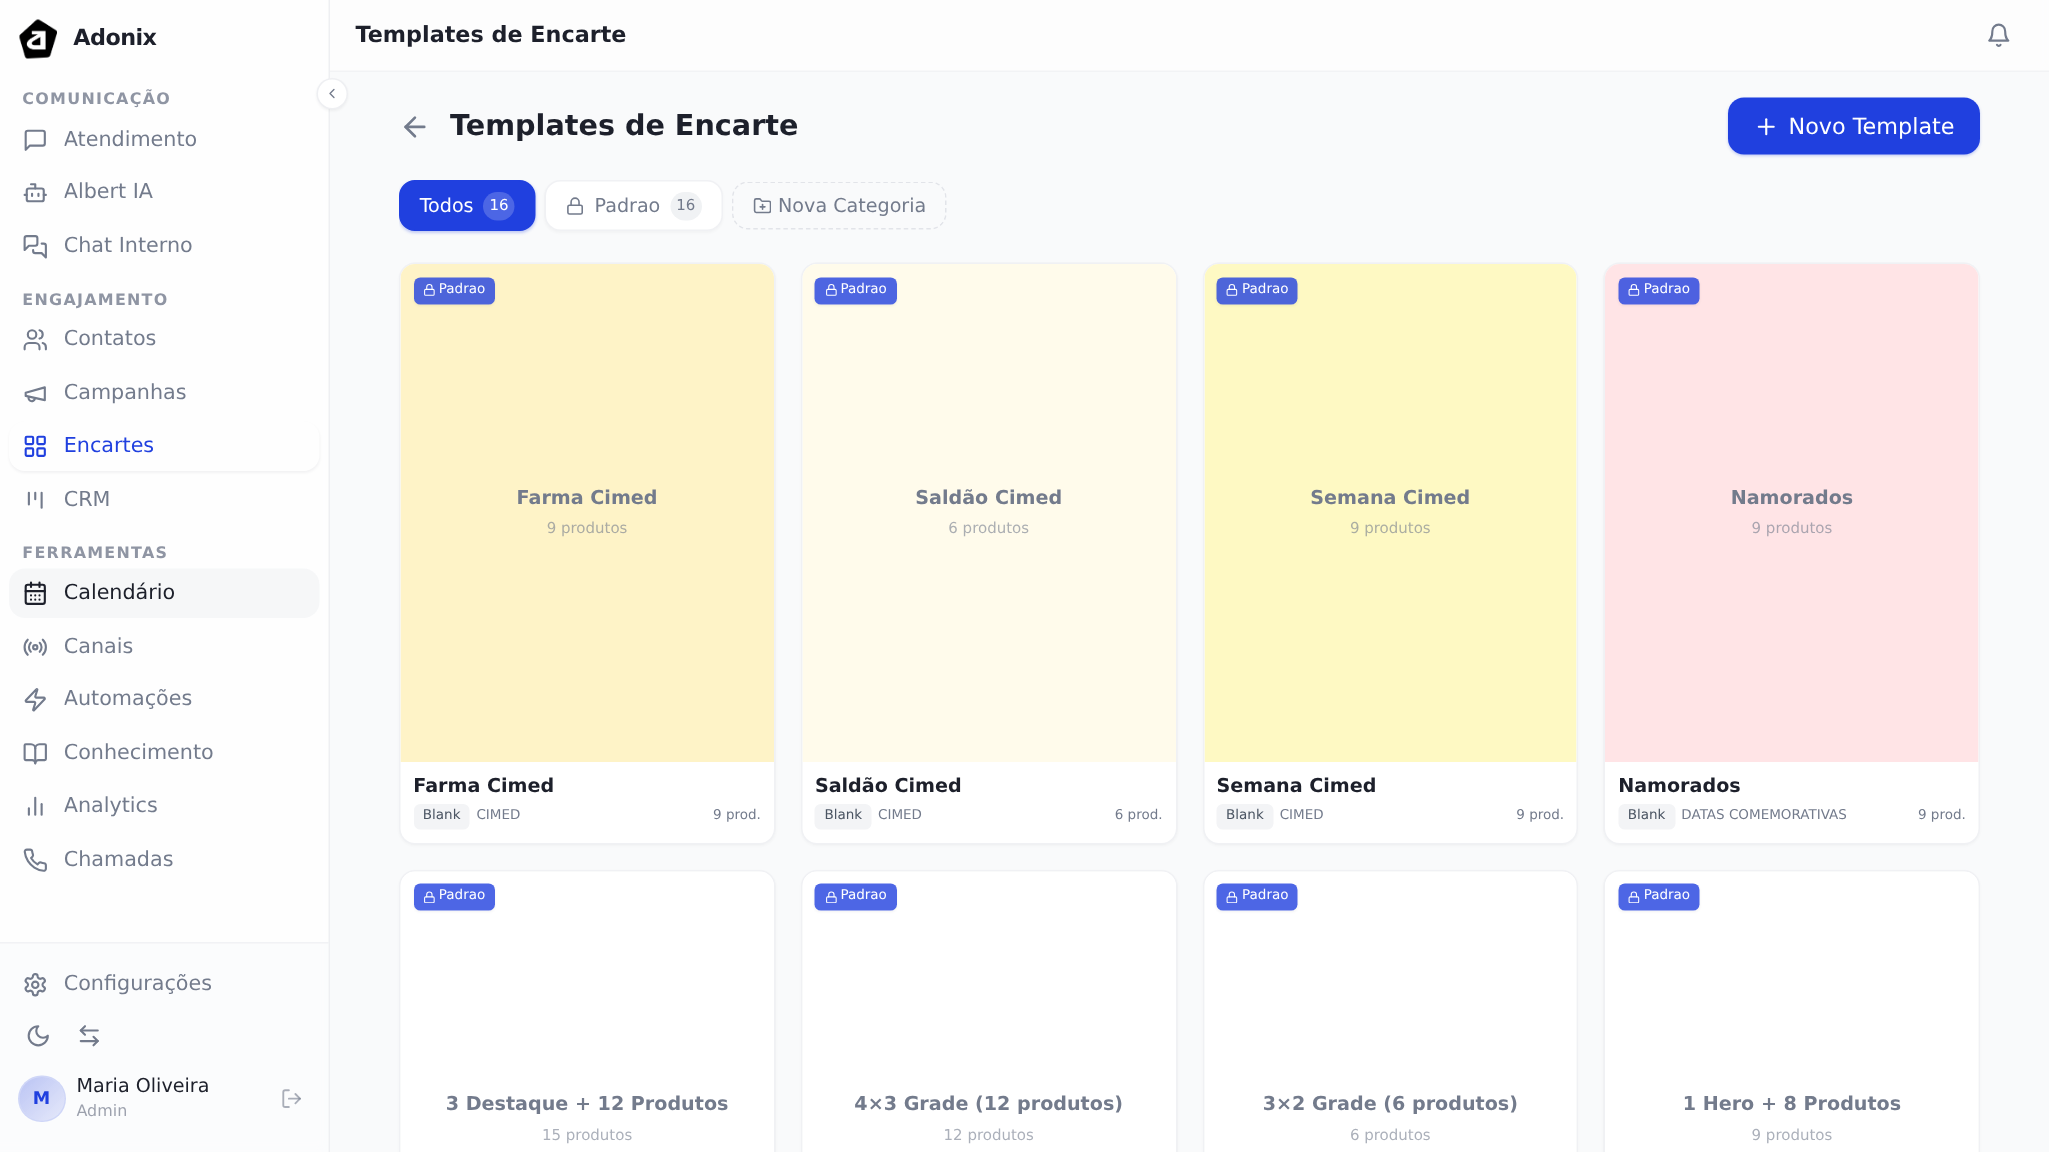Open Configurações gear in sidebar

[137, 983]
